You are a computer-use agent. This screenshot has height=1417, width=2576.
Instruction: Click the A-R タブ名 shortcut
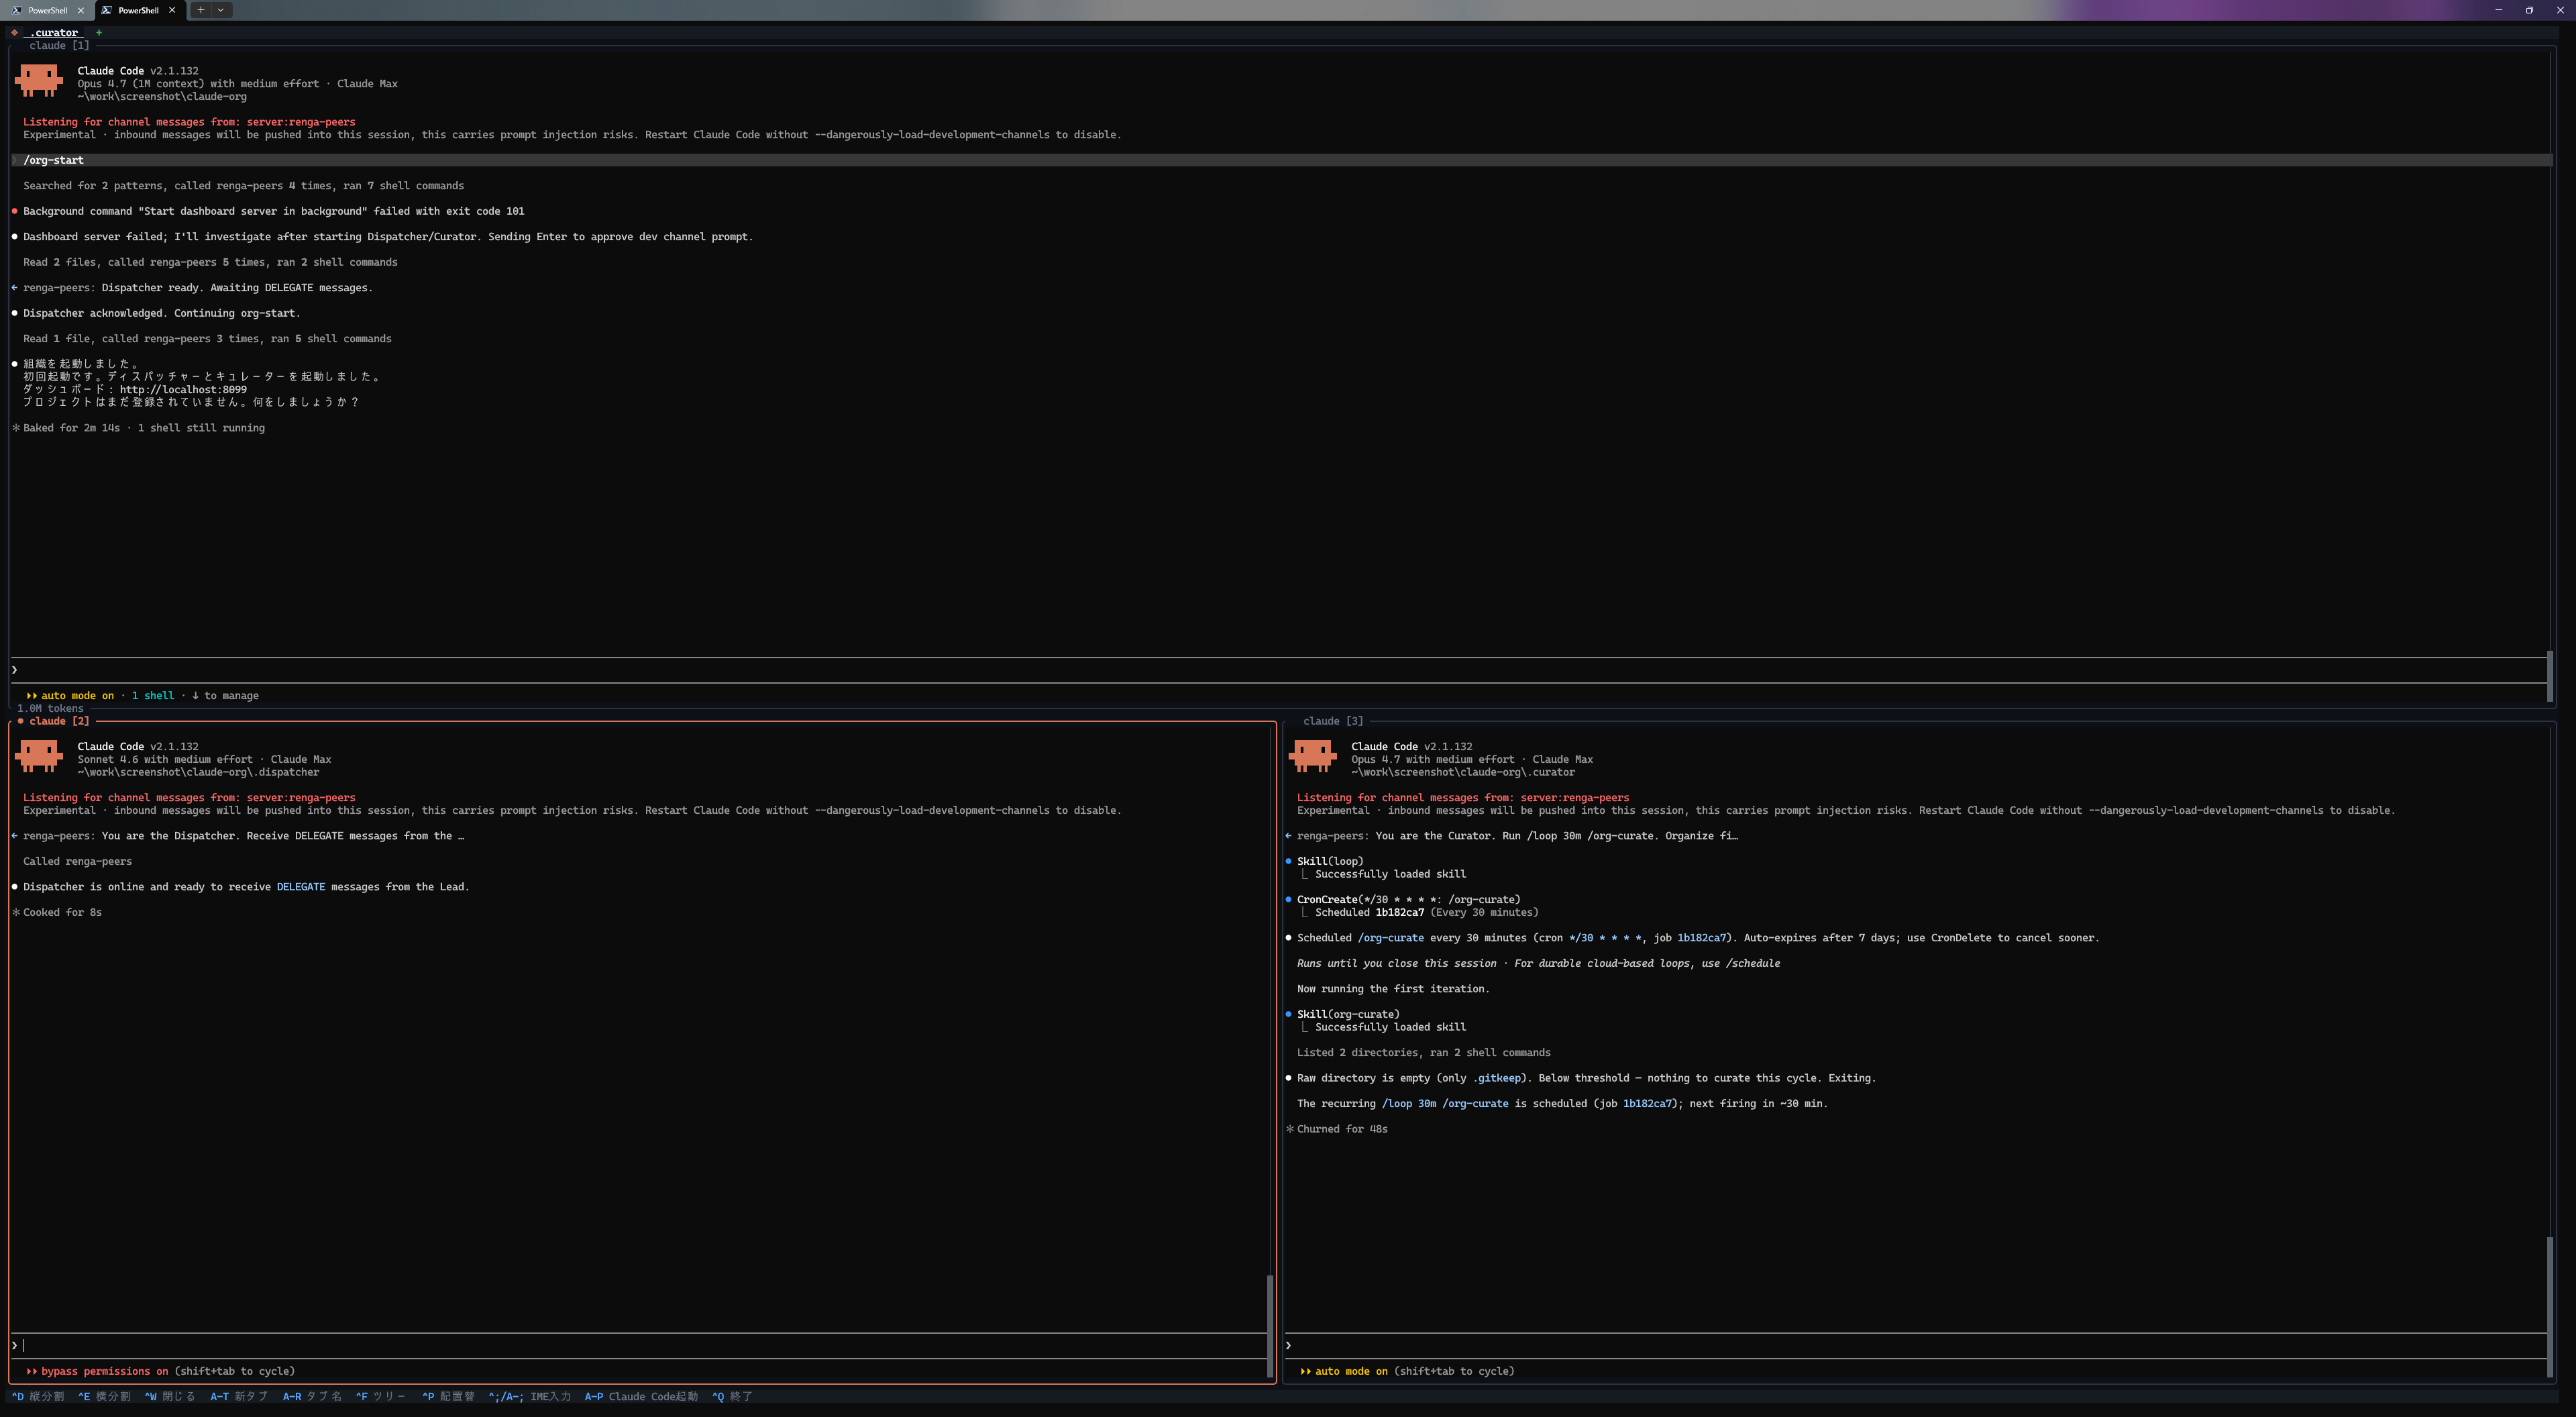click(312, 1397)
